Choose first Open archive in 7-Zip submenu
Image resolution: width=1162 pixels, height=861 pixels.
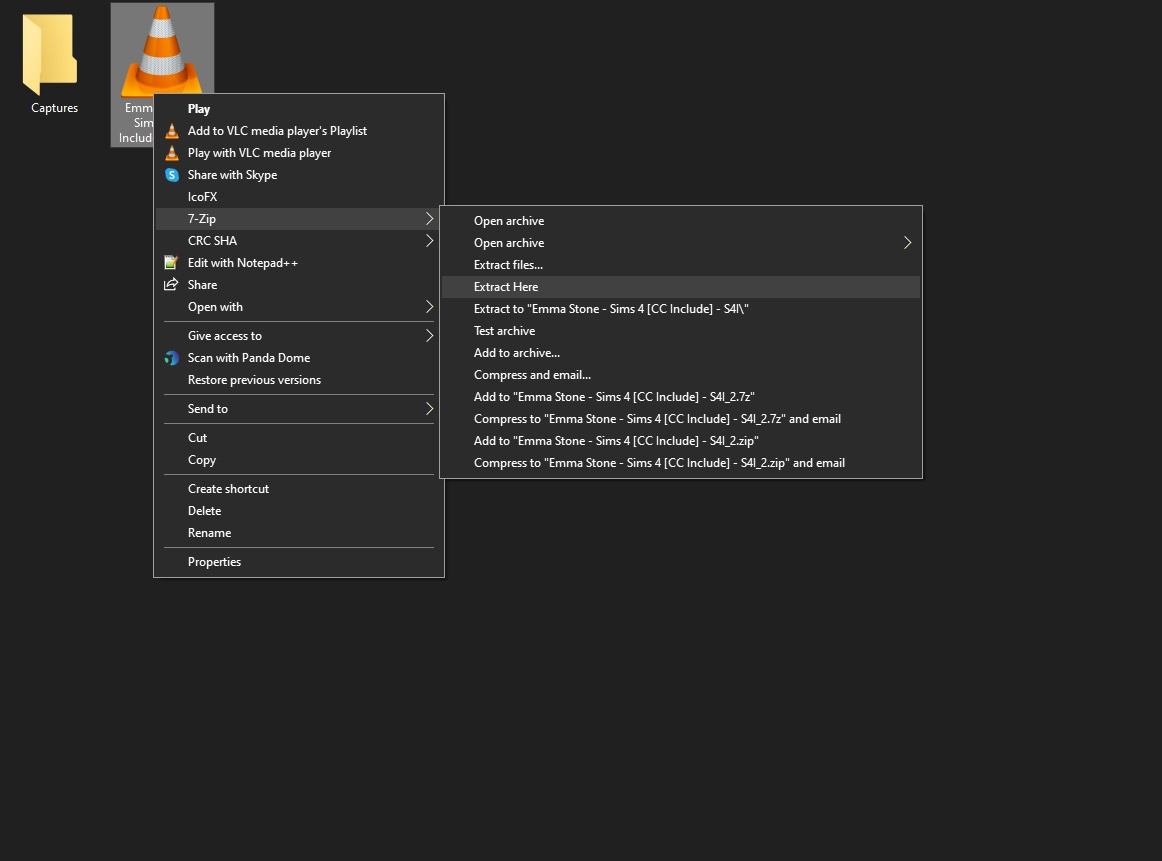tap(681, 221)
